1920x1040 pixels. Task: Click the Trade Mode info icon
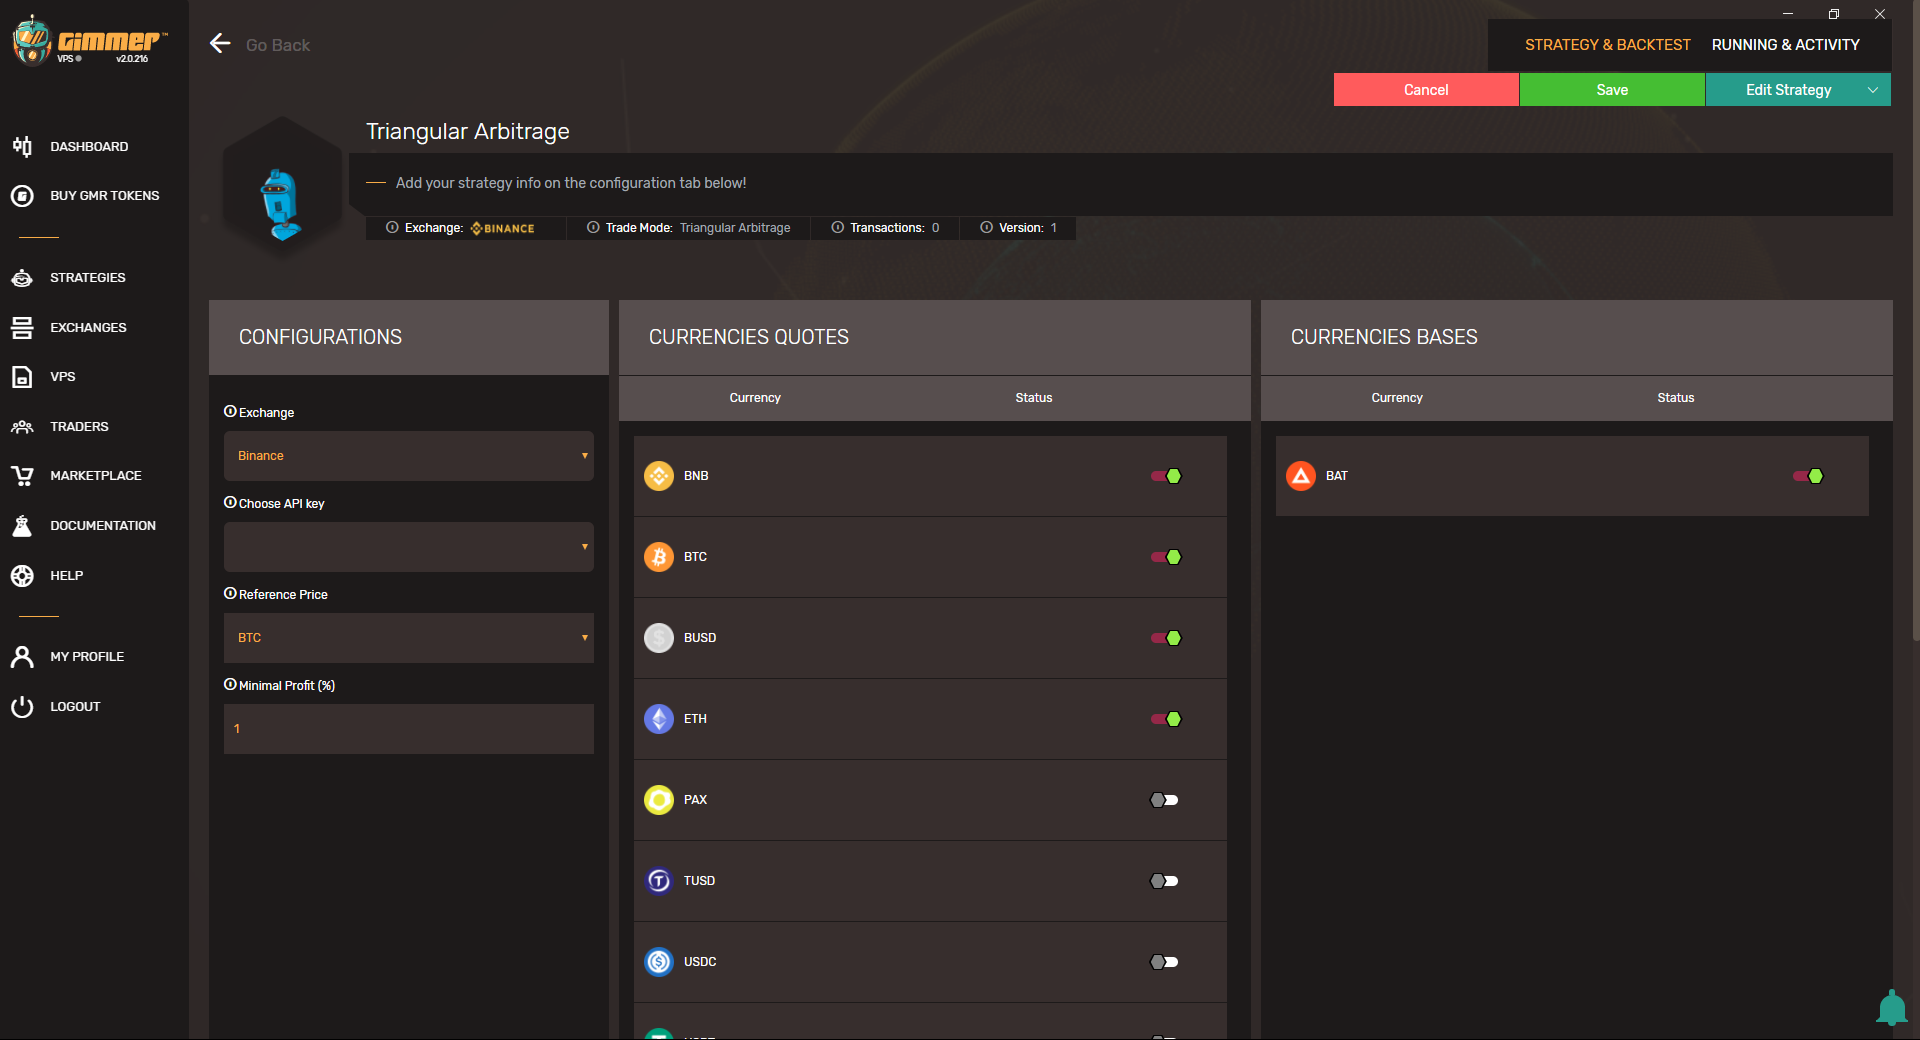coord(593,227)
